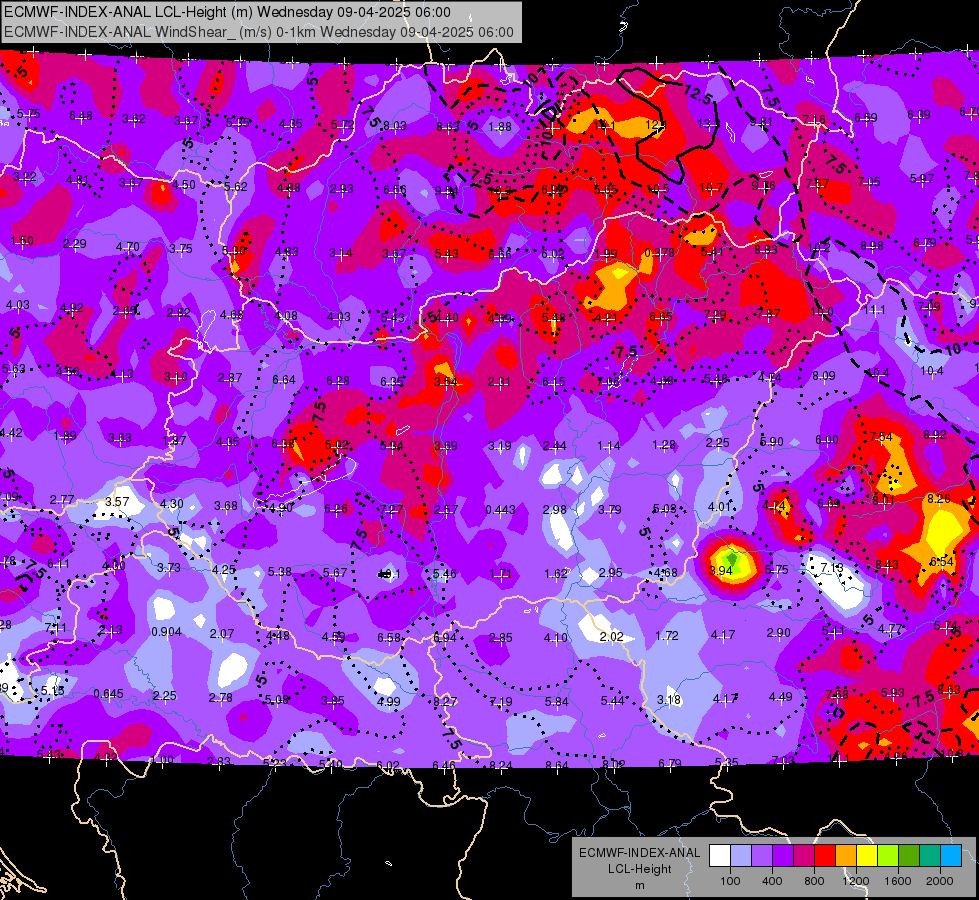This screenshot has width=979, height=900.
Task: Click the legend tick label 800
Action: pyautogui.click(x=814, y=881)
